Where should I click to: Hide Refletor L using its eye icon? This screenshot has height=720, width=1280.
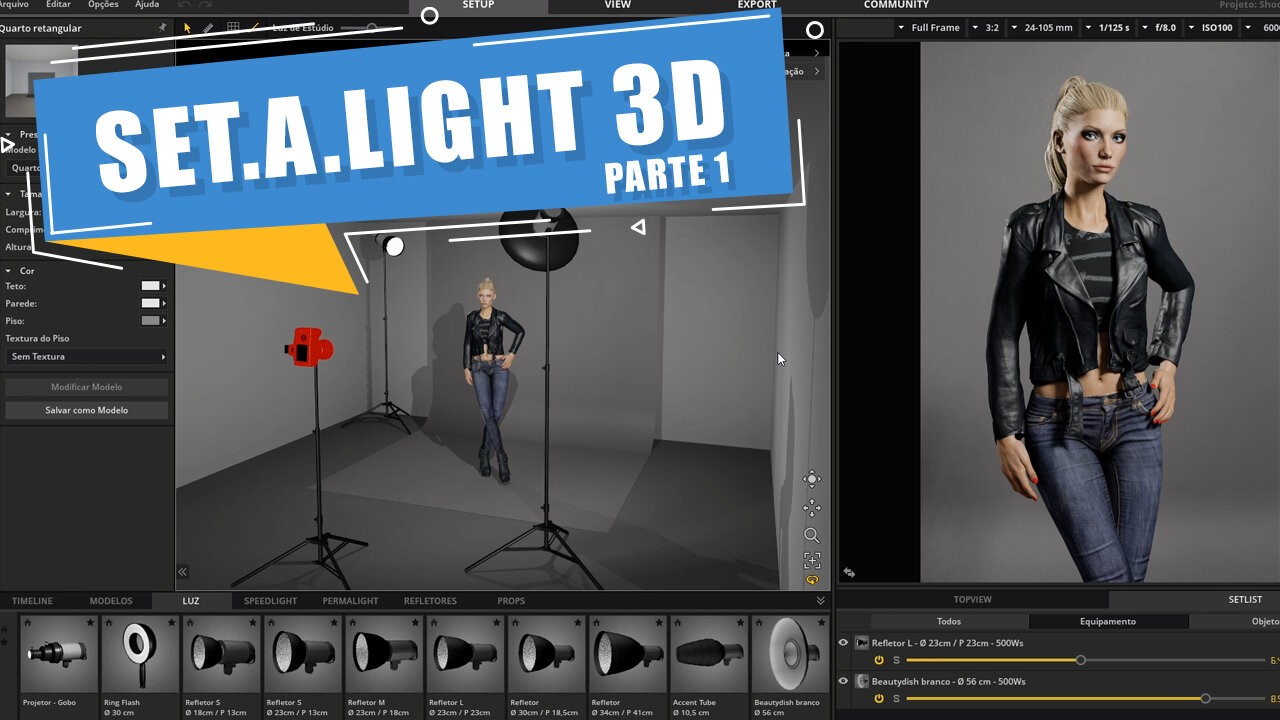(x=843, y=643)
